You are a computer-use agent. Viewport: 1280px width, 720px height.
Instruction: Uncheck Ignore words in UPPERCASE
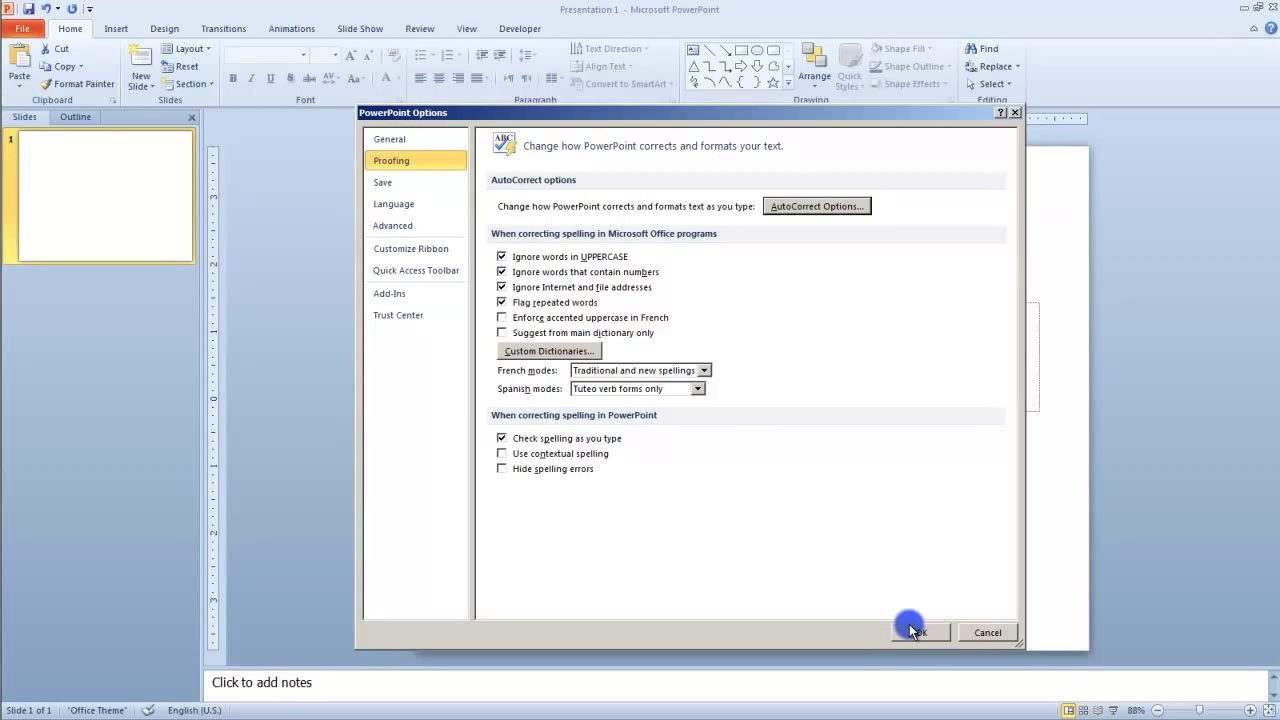point(502,257)
